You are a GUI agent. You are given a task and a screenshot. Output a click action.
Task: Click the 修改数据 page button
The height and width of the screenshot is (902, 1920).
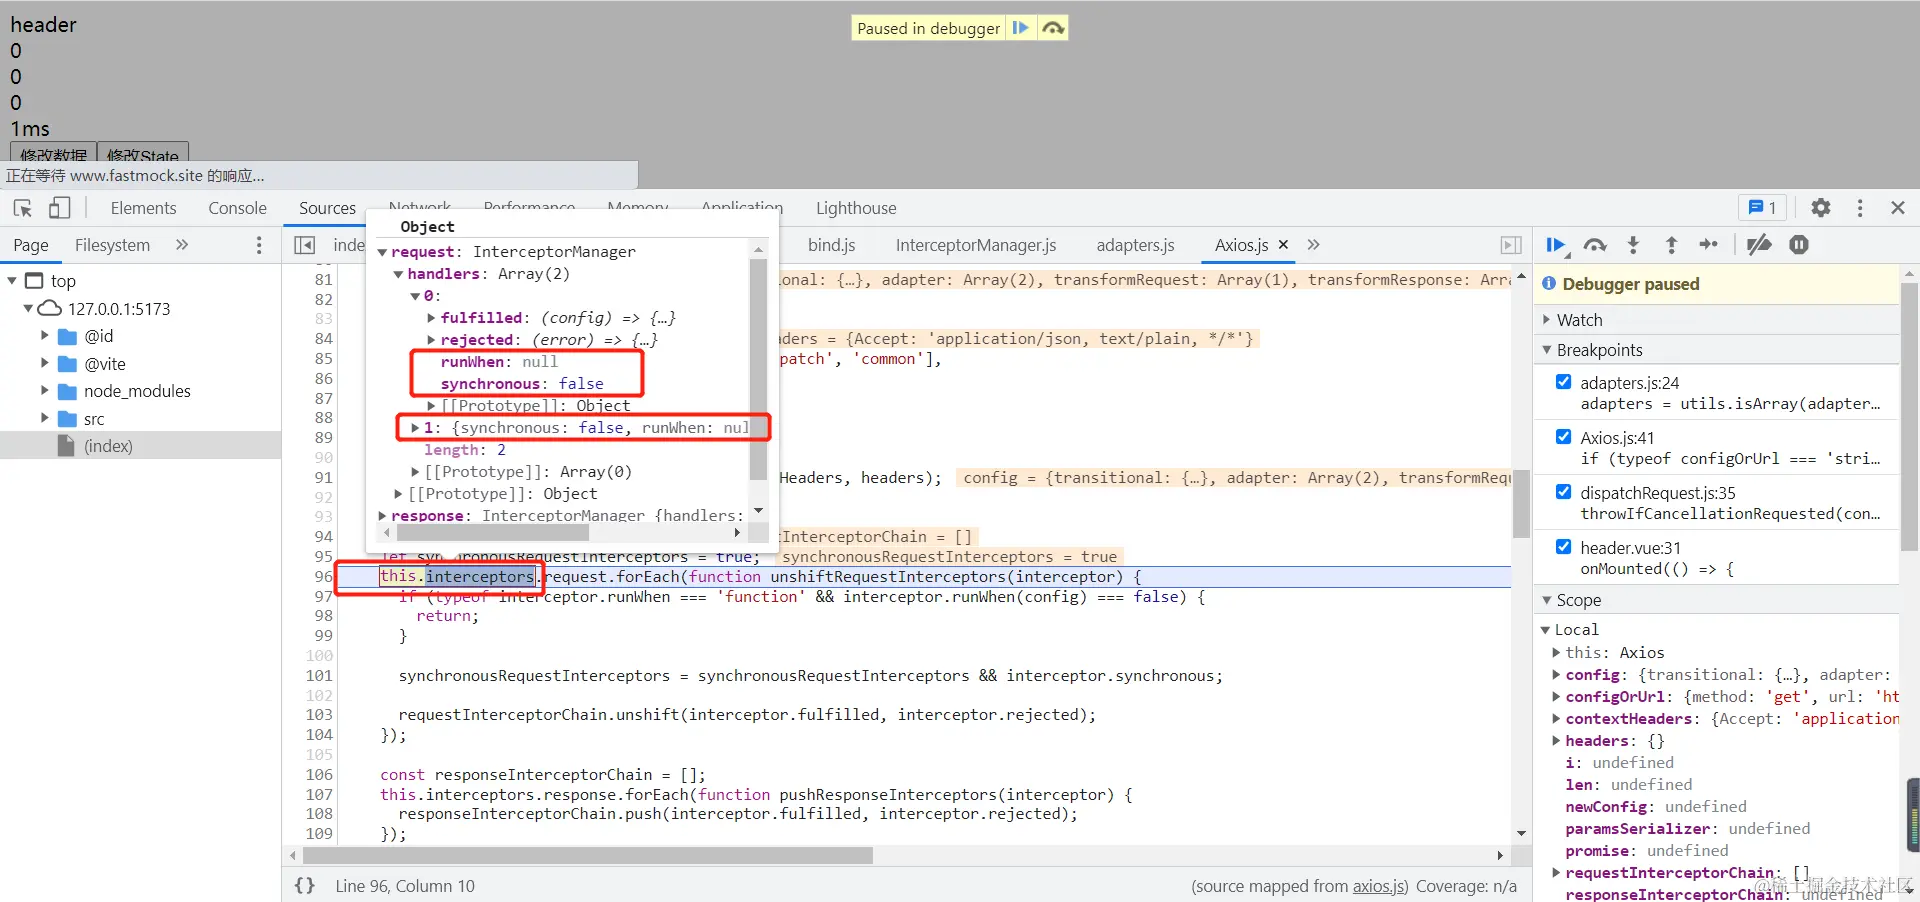[x=54, y=153]
